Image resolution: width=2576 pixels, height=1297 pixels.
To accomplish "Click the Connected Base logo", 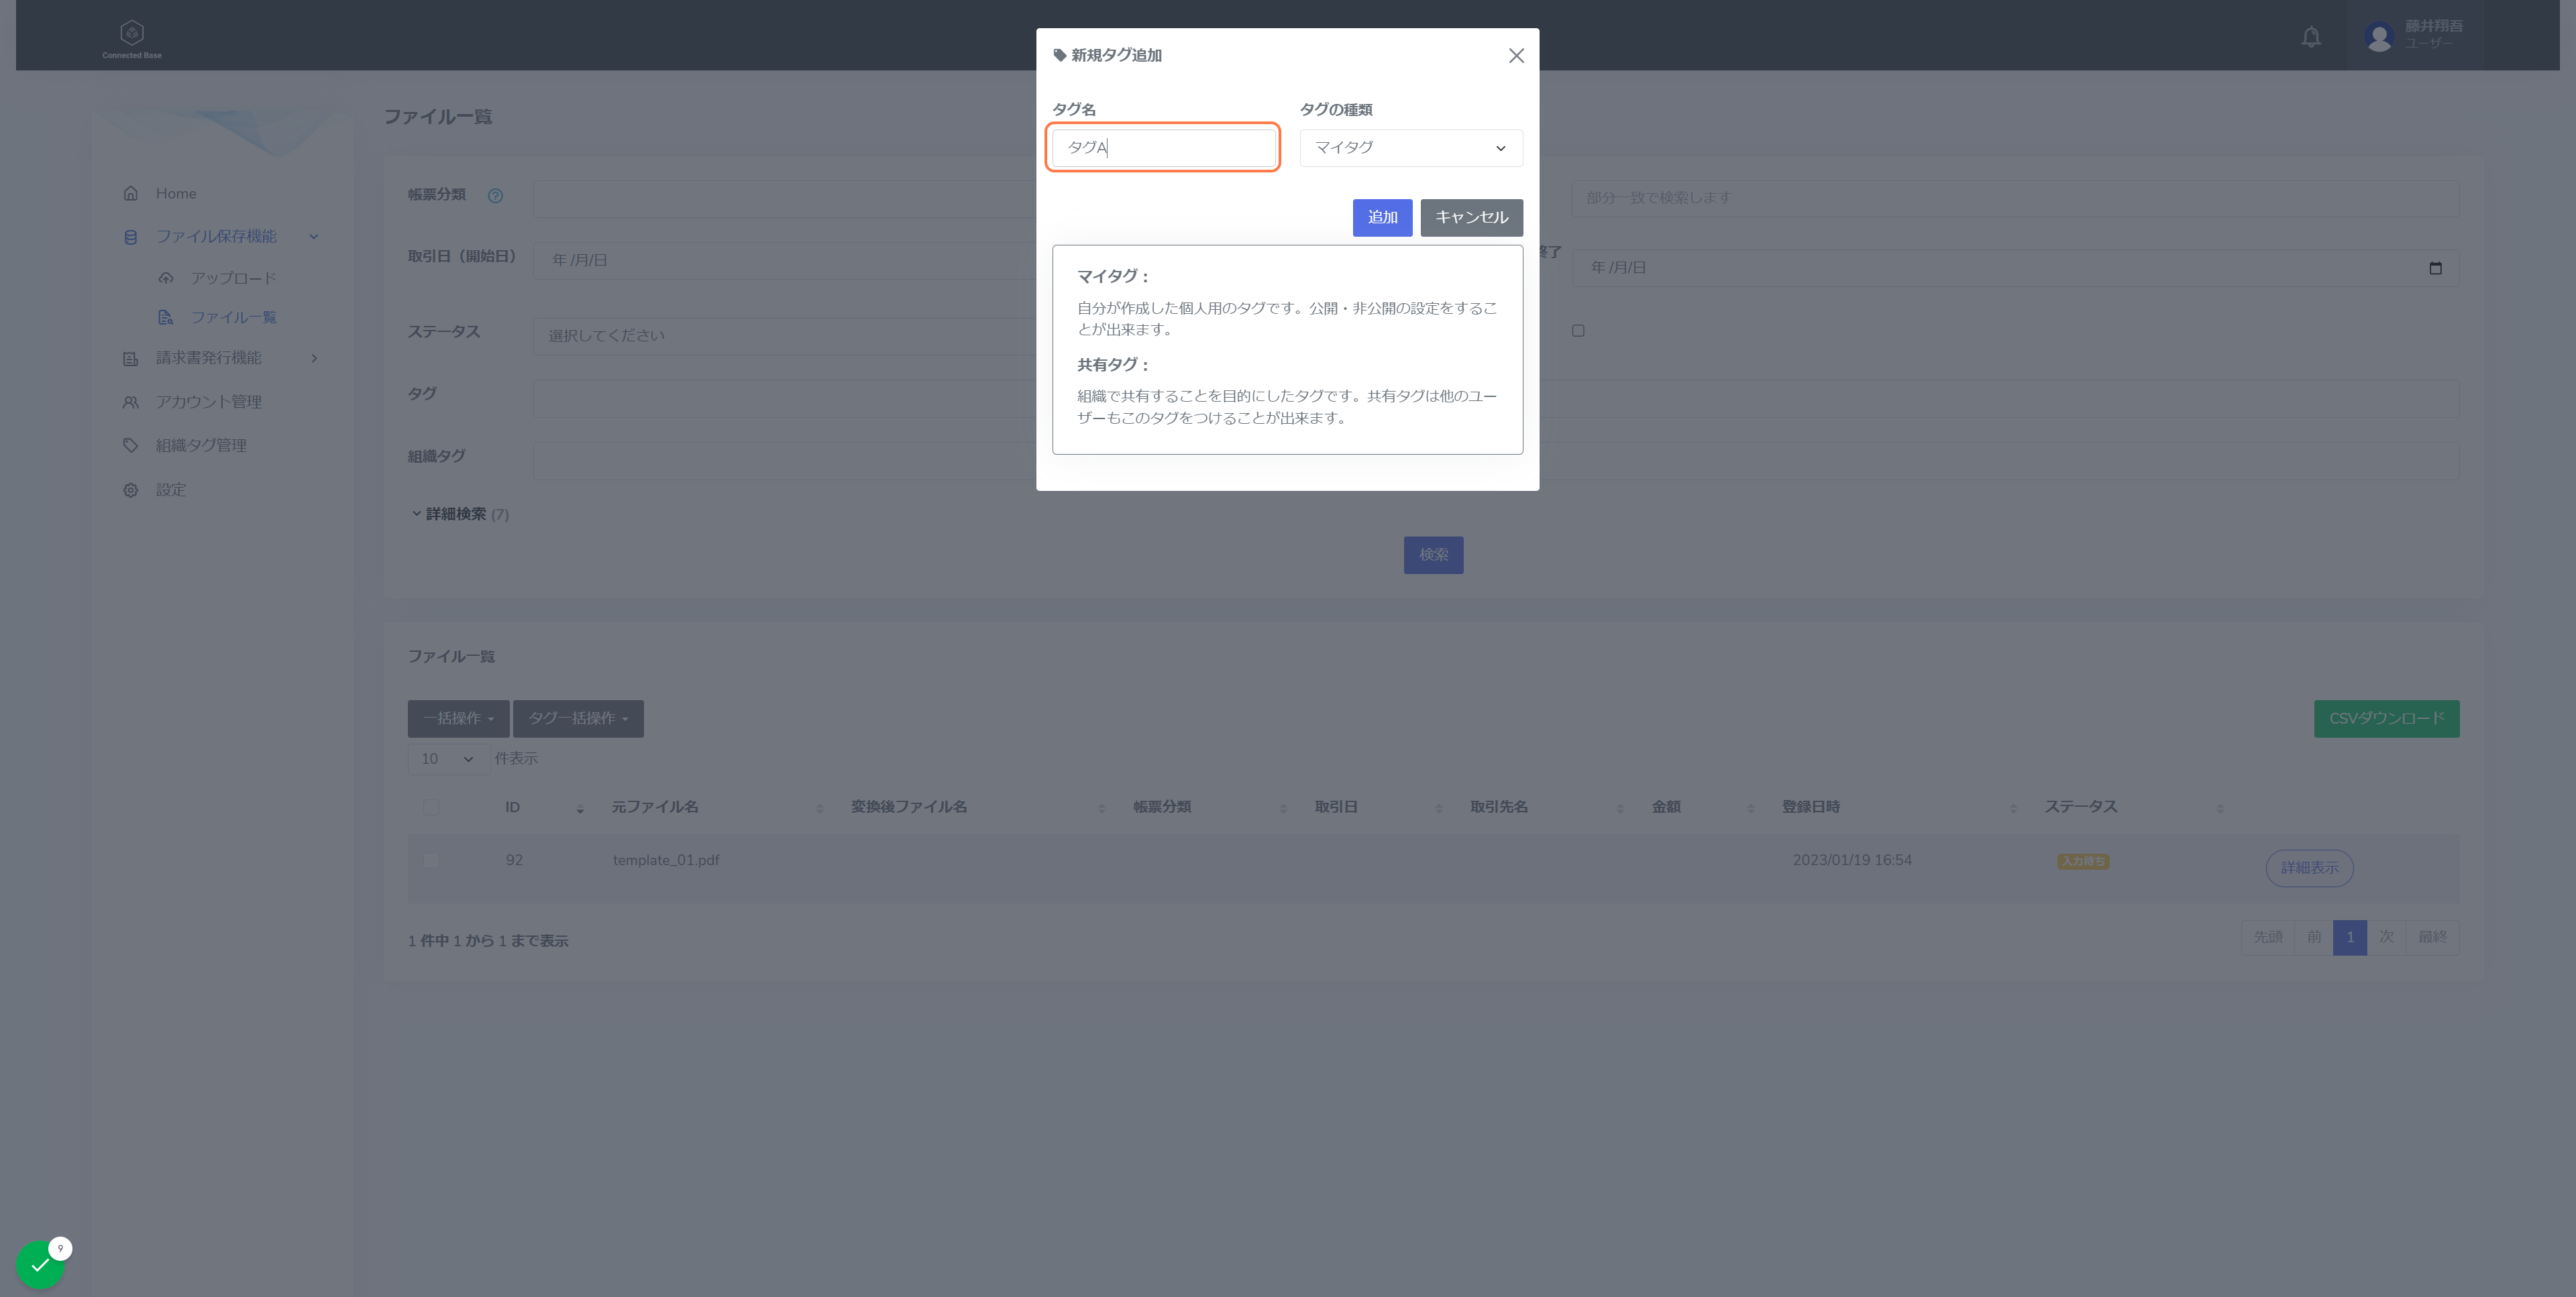I will pyautogui.click(x=132, y=39).
